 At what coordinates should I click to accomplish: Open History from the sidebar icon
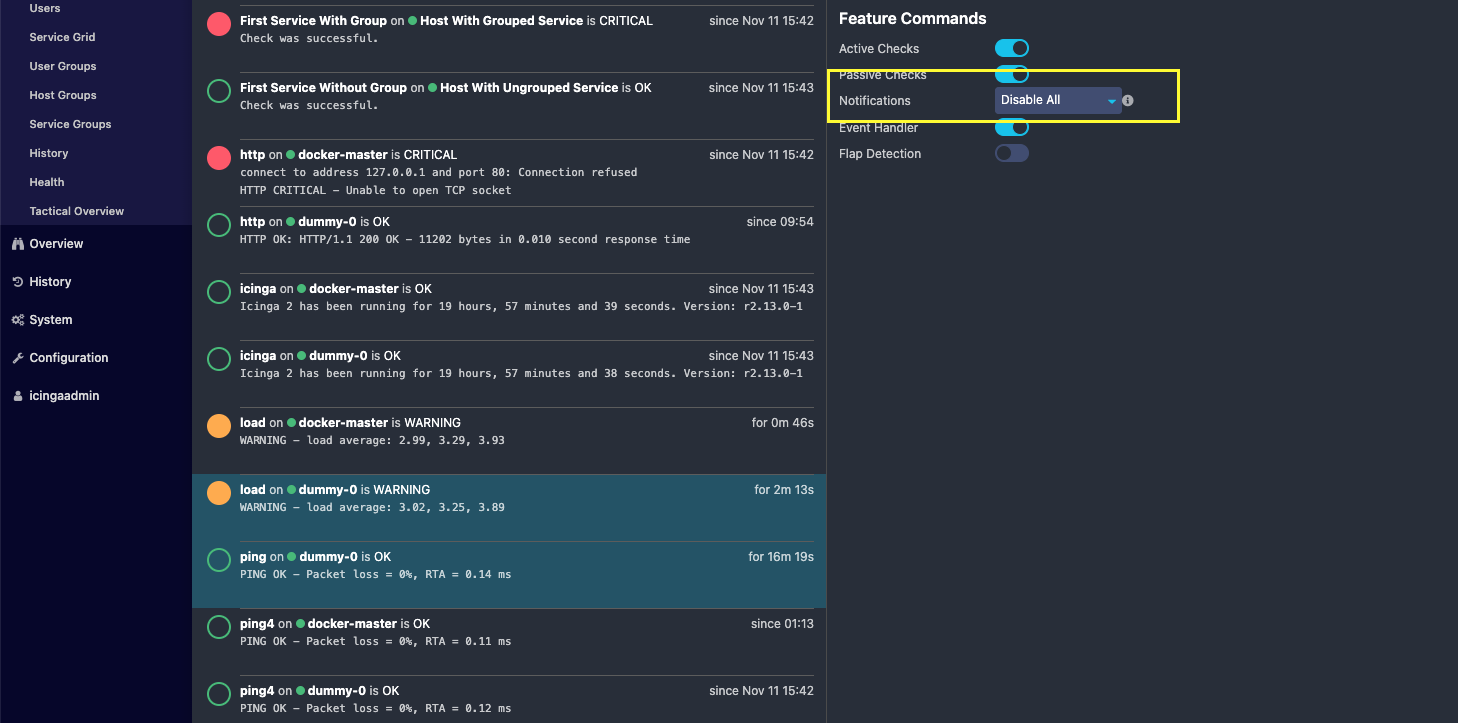(19, 281)
